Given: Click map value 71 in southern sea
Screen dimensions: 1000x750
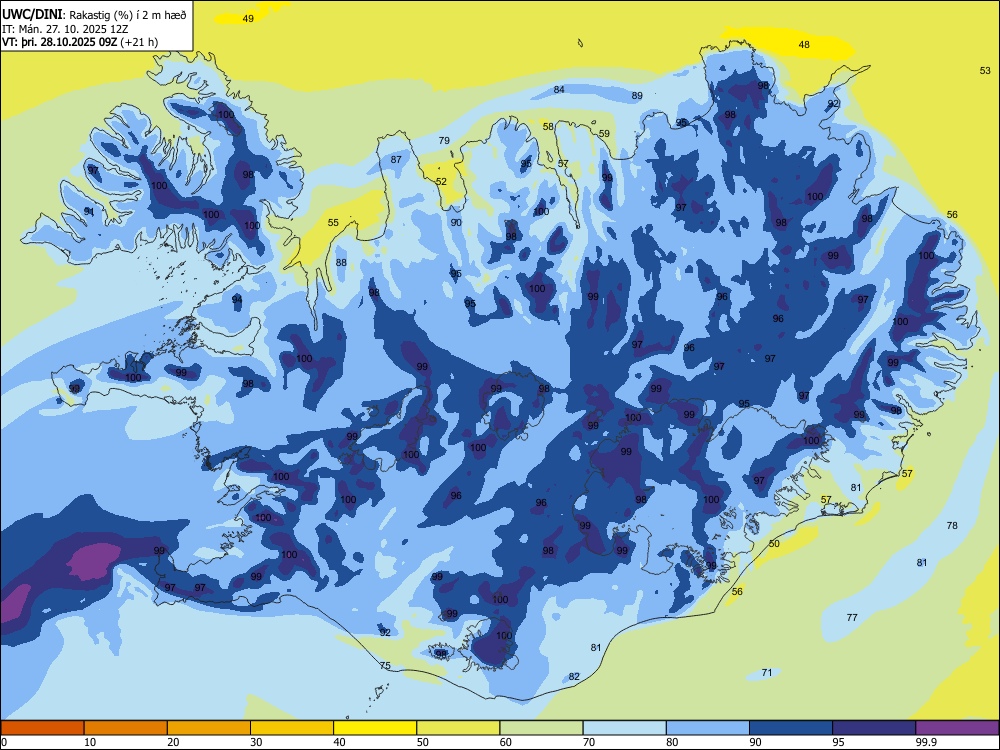Looking at the screenshot, I should point(767,672).
